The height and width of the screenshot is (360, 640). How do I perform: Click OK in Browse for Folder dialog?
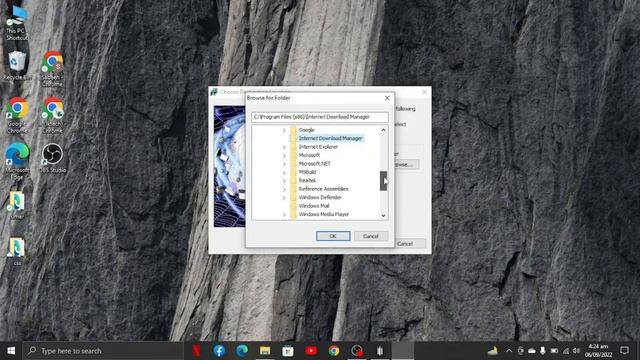(333, 236)
